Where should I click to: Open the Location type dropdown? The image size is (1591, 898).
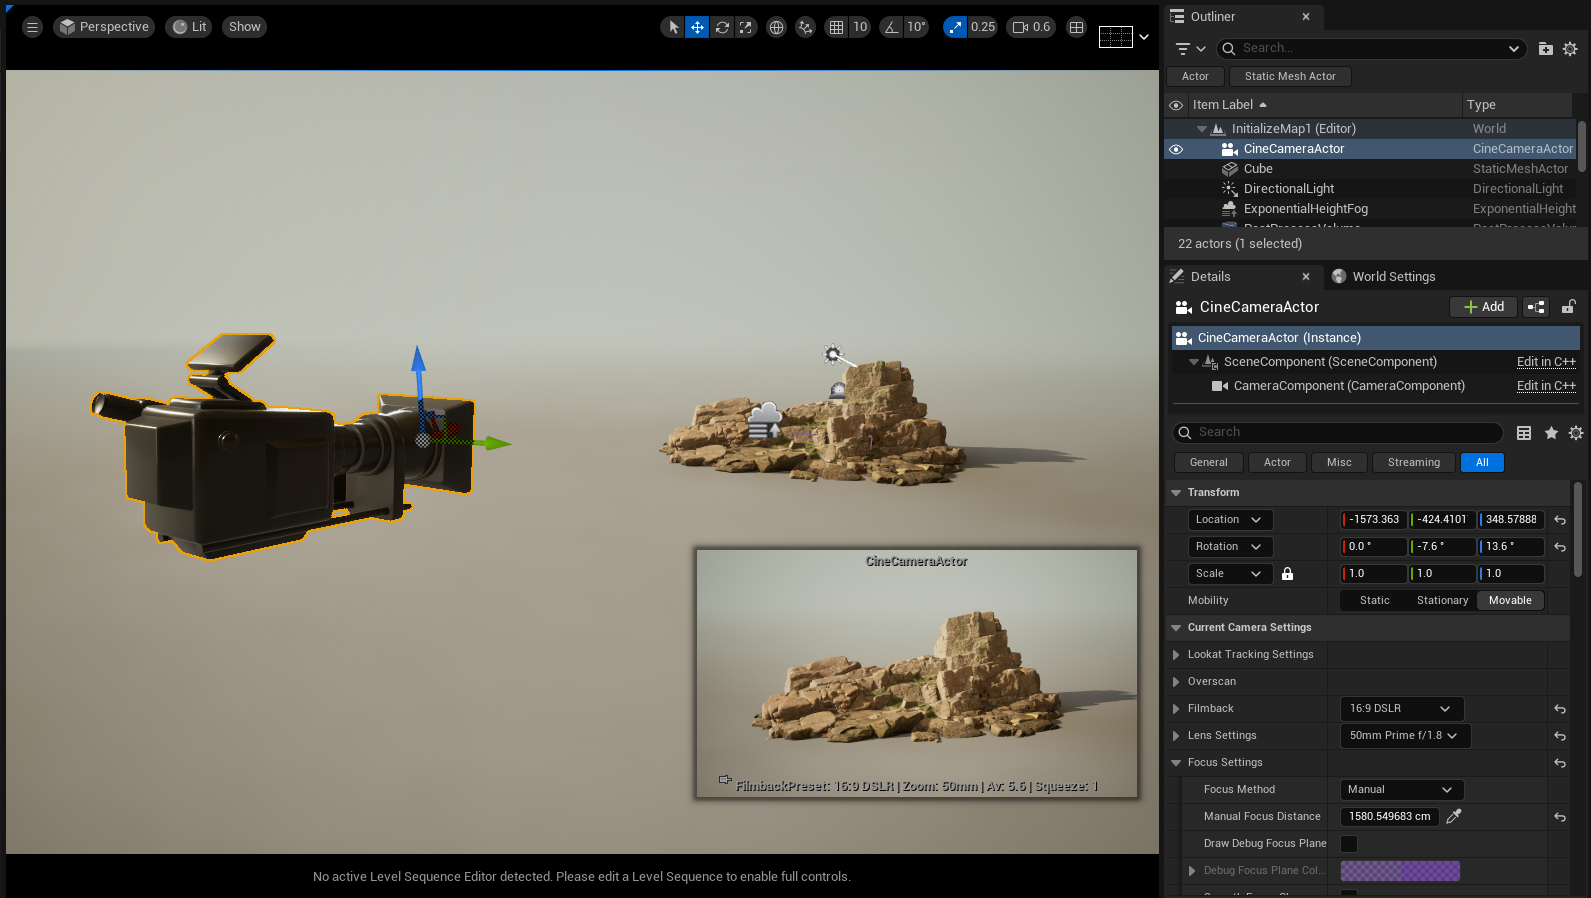(x=1230, y=520)
